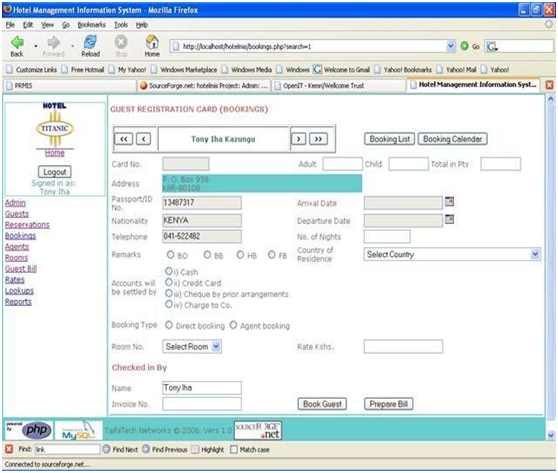Click Find Next arrow in the find bar
The width and height of the screenshot is (558, 473).
106,449
